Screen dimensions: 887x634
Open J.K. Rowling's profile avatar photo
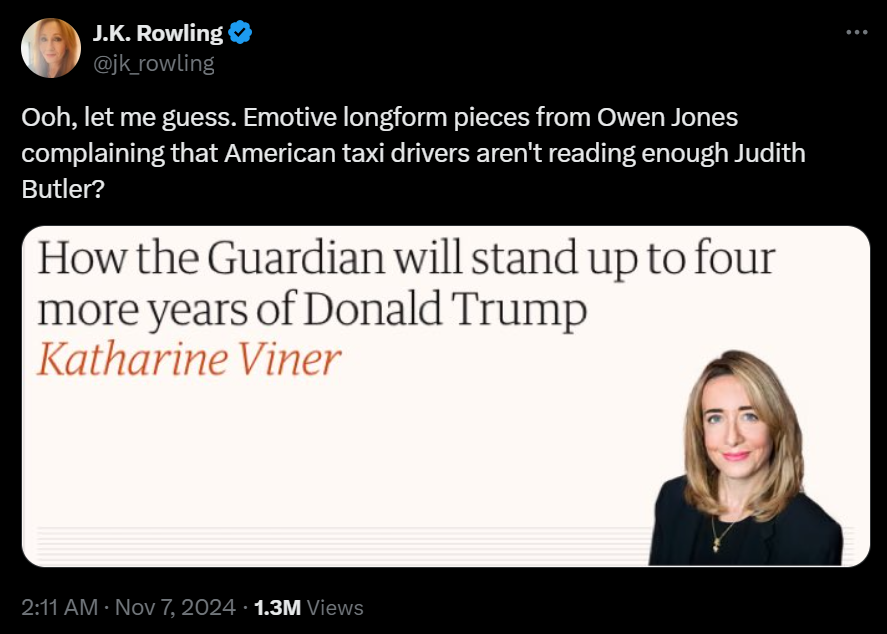(51, 47)
